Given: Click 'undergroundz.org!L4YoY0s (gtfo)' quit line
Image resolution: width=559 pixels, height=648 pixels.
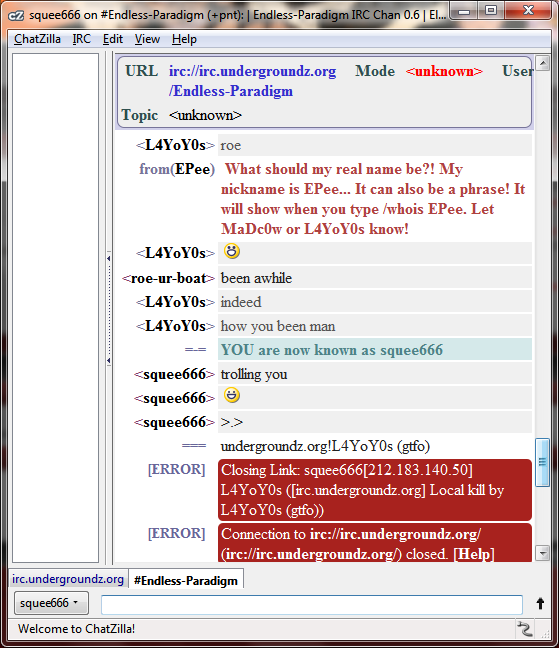Looking at the screenshot, I should tap(325, 446).
